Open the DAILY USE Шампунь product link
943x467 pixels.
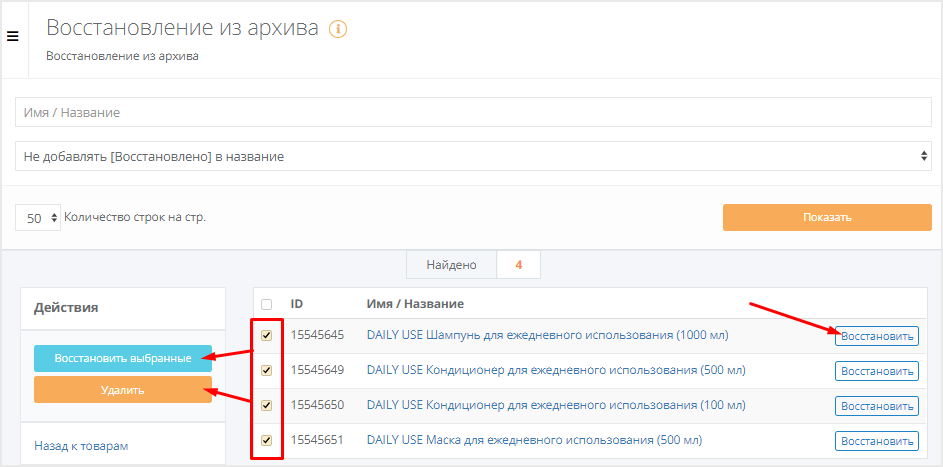pyautogui.click(x=547, y=335)
